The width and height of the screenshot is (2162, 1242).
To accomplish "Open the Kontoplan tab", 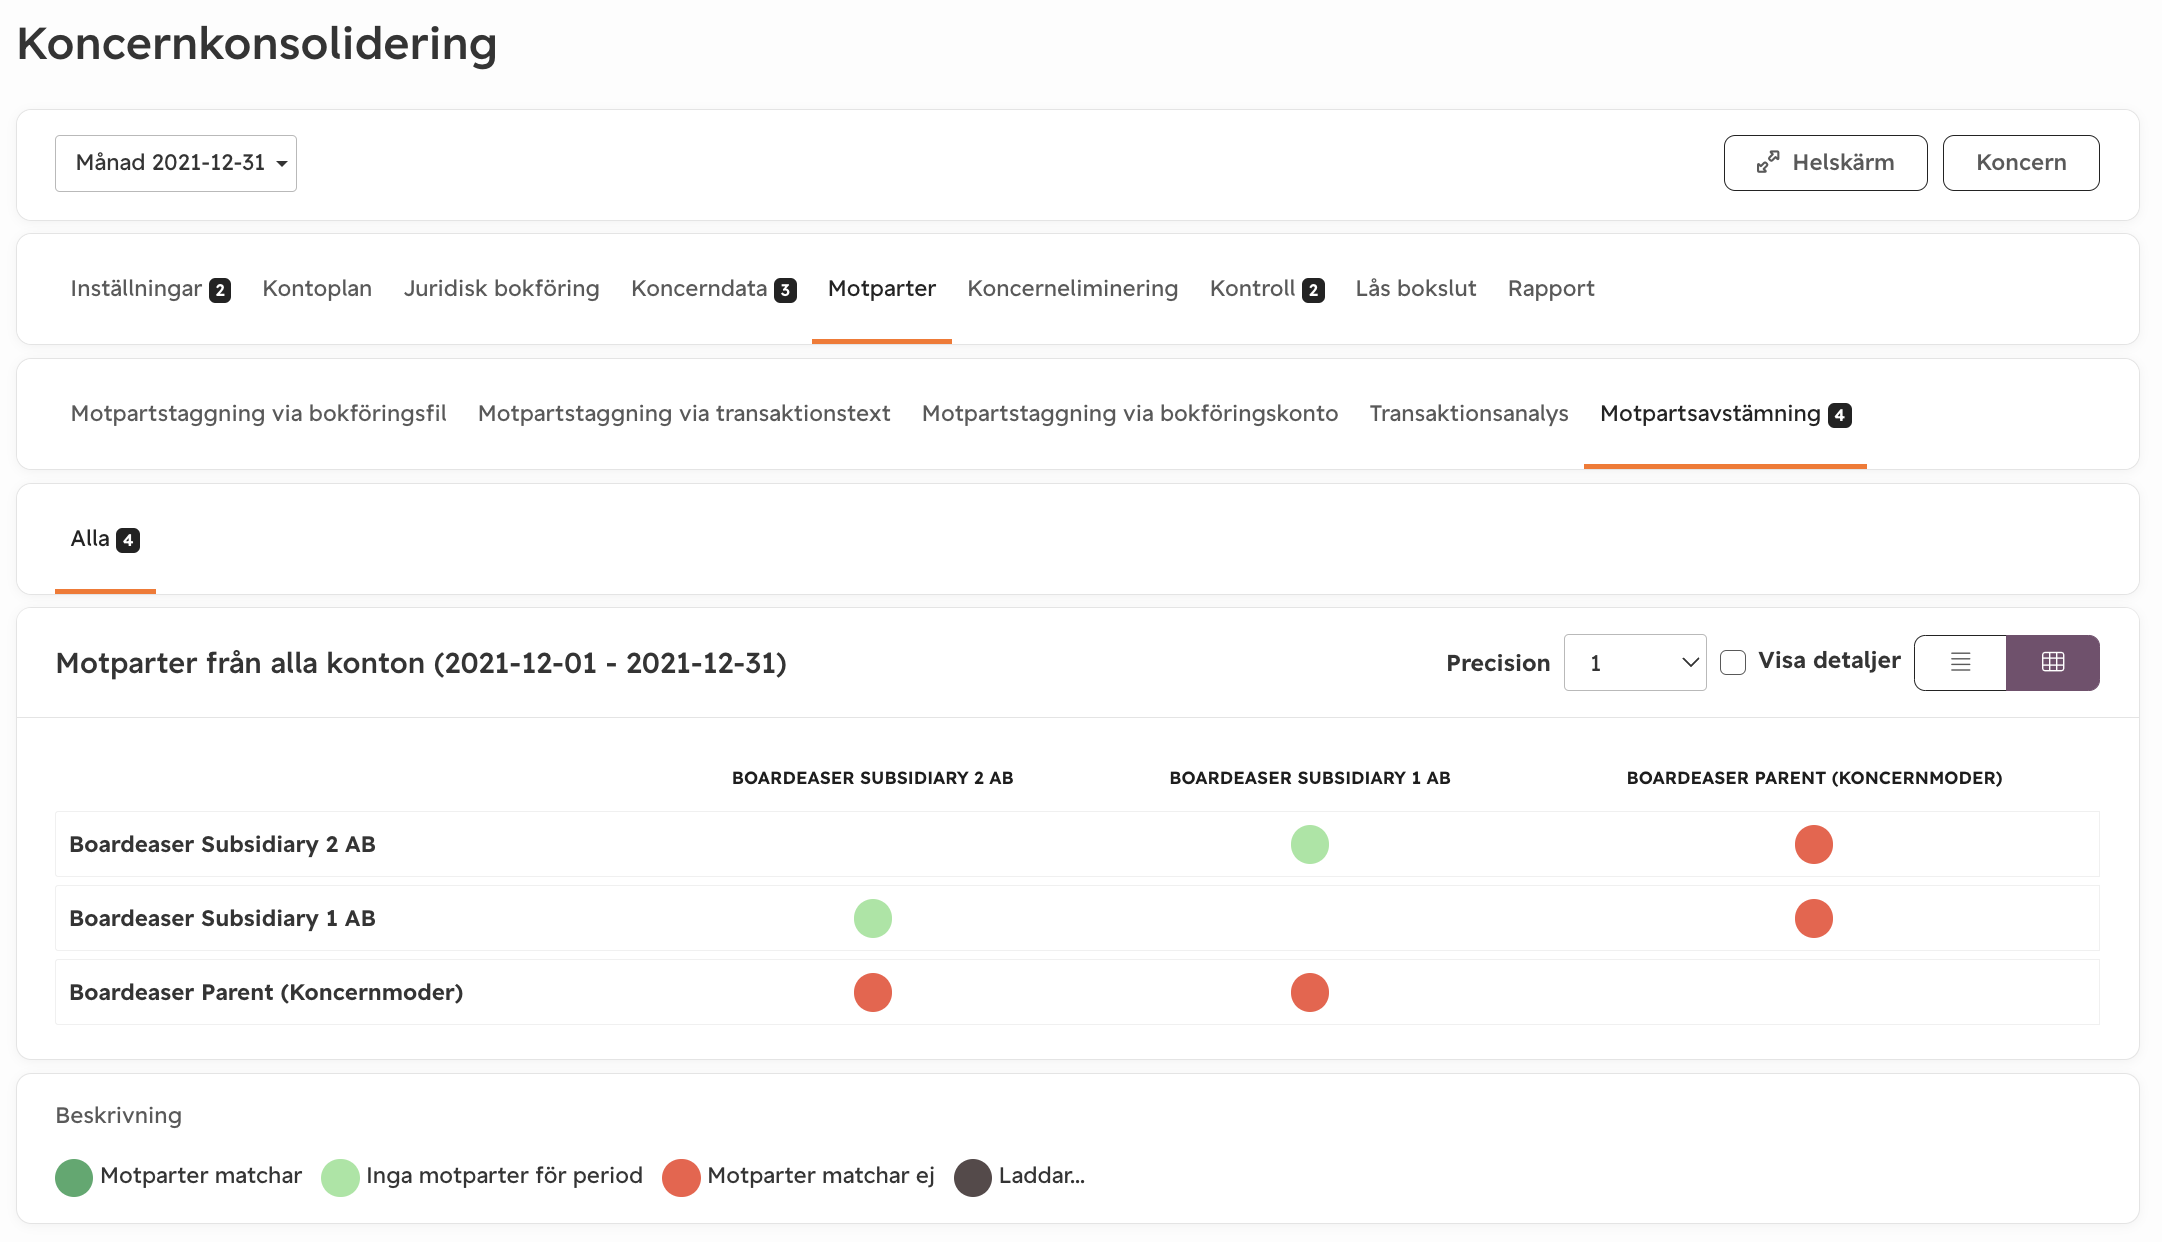I will 317,289.
